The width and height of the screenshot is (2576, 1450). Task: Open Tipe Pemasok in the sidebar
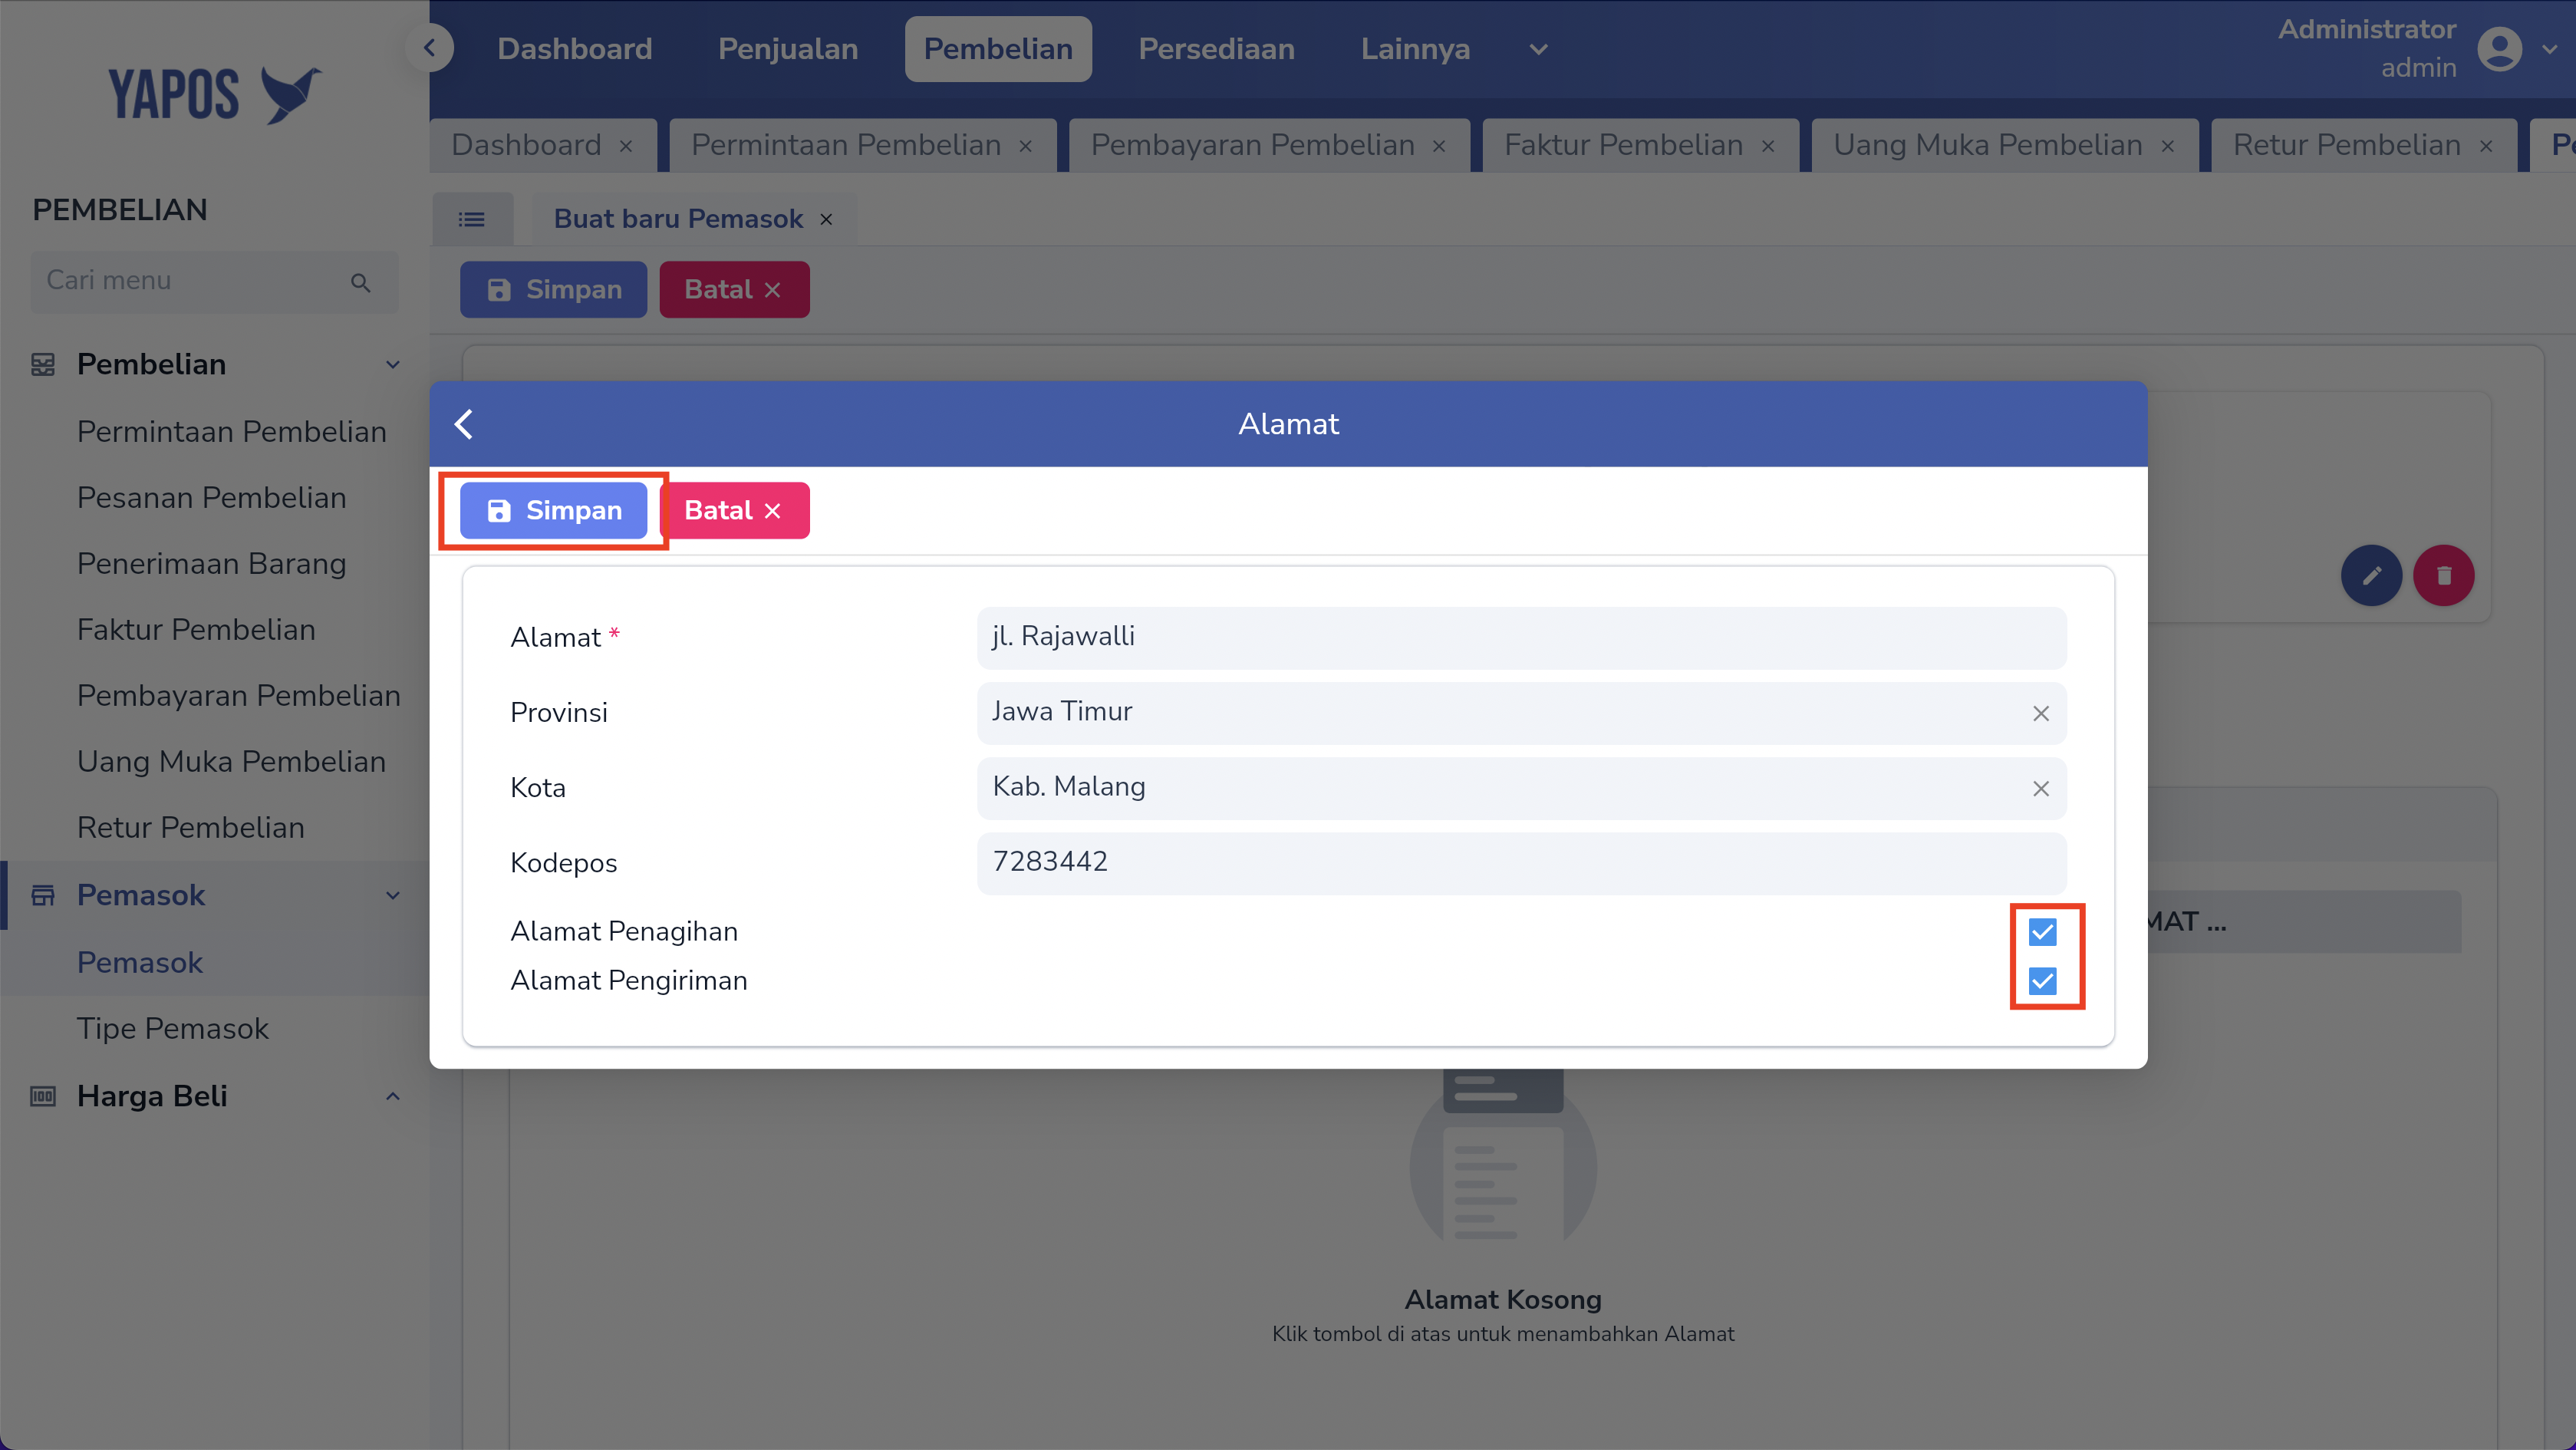click(x=173, y=1029)
